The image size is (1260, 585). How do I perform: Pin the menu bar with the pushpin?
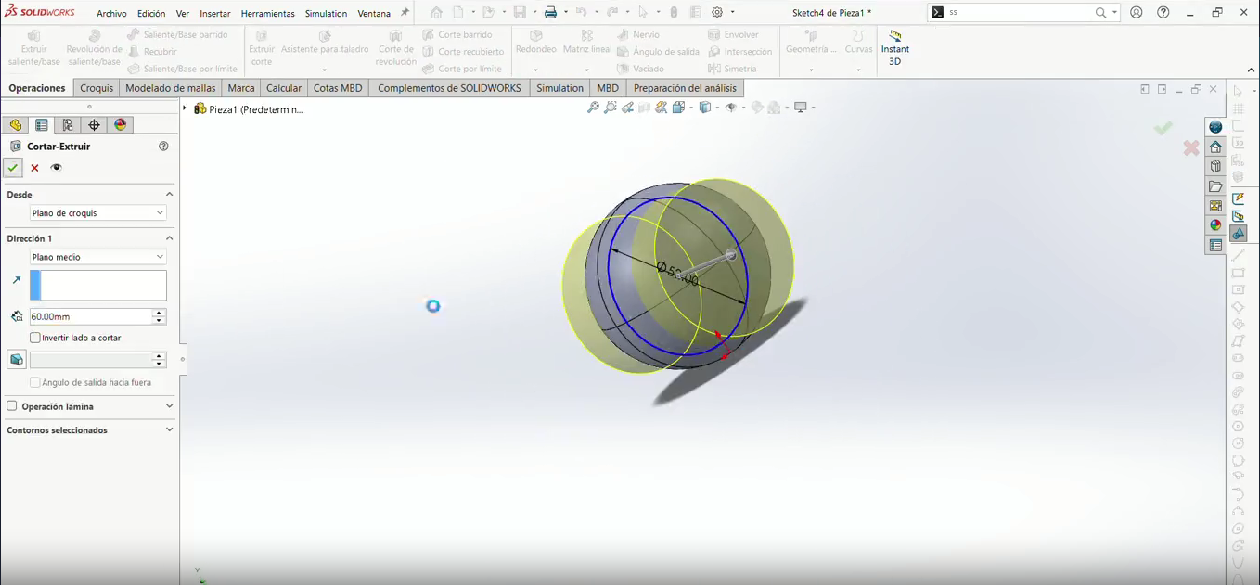tap(405, 13)
